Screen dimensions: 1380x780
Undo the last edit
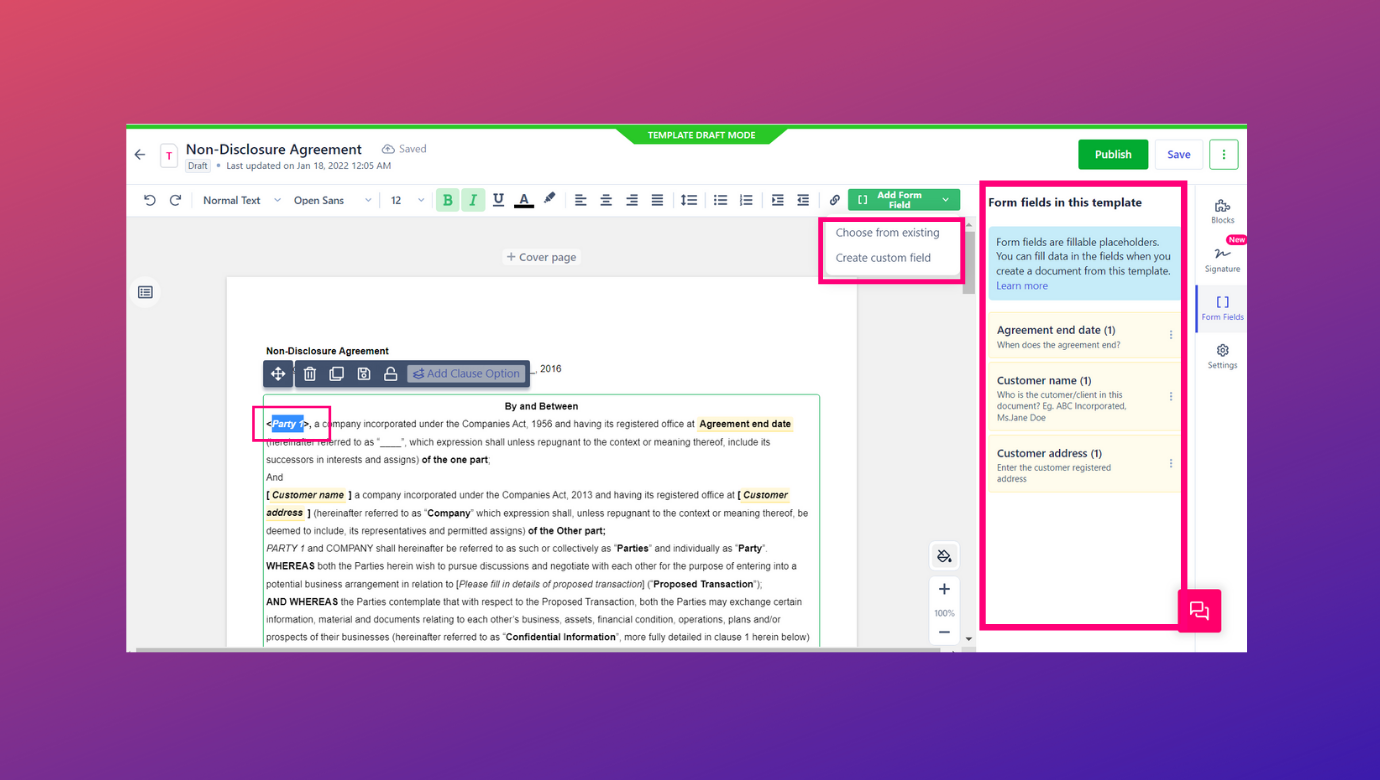click(x=150, y=200)
